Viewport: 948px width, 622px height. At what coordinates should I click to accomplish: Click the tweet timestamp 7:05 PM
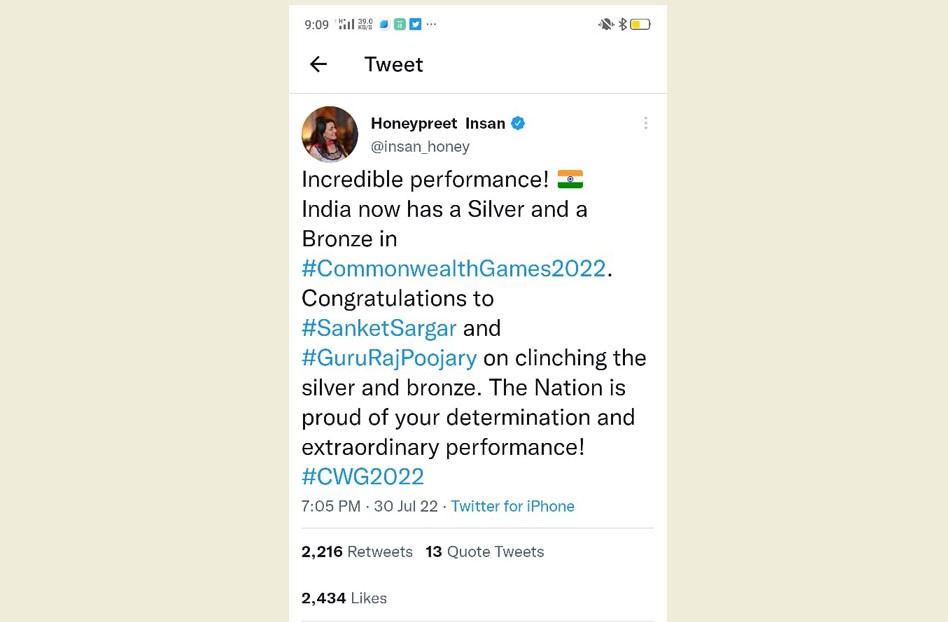pyautogui.click(x=331, y=507)
